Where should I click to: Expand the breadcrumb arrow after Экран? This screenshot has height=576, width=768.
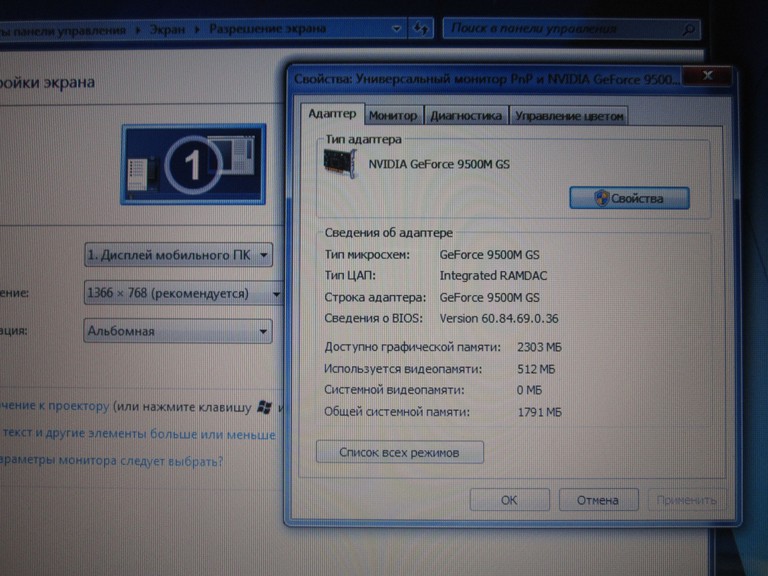coord(197,29)
